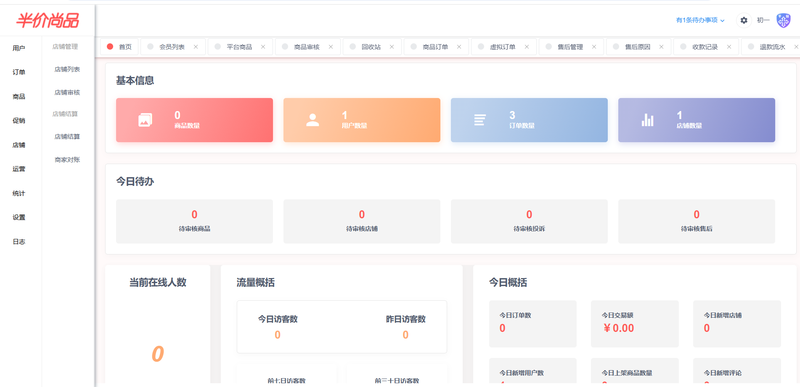Screen dimensions: 800x387
Task: Open the 统计 sidebar menu
Action: 19,193
